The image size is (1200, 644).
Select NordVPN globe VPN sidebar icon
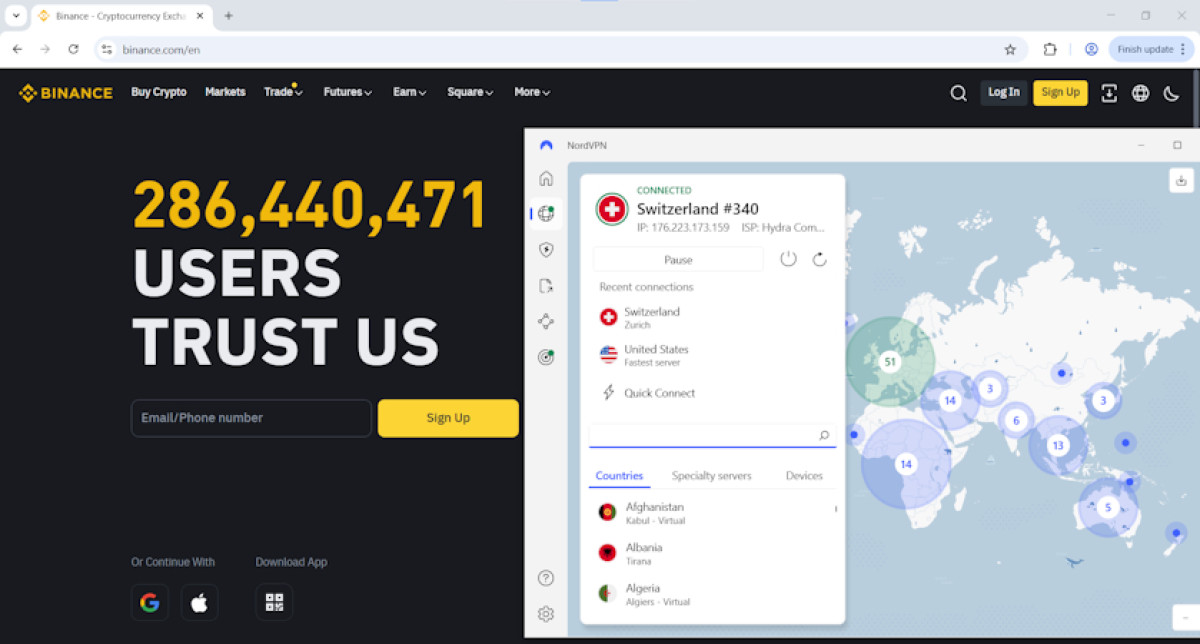click(546, 213)
